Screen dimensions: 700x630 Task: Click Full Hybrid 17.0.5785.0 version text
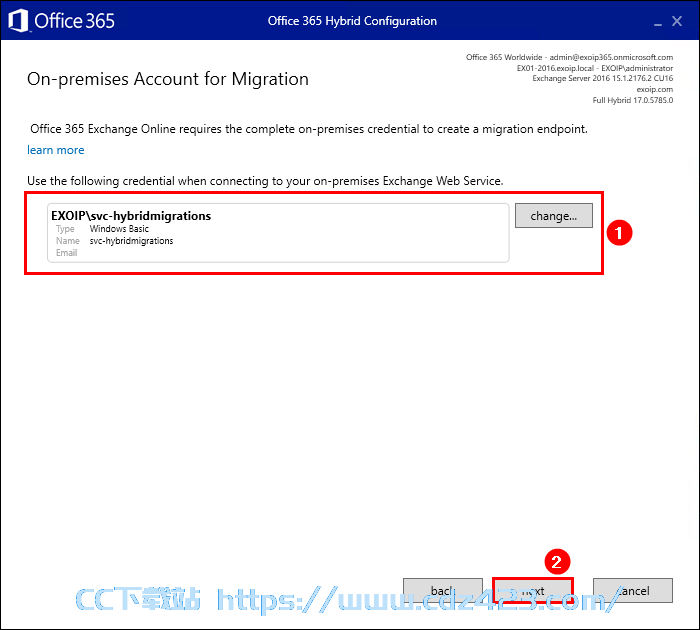coord(633,100)
